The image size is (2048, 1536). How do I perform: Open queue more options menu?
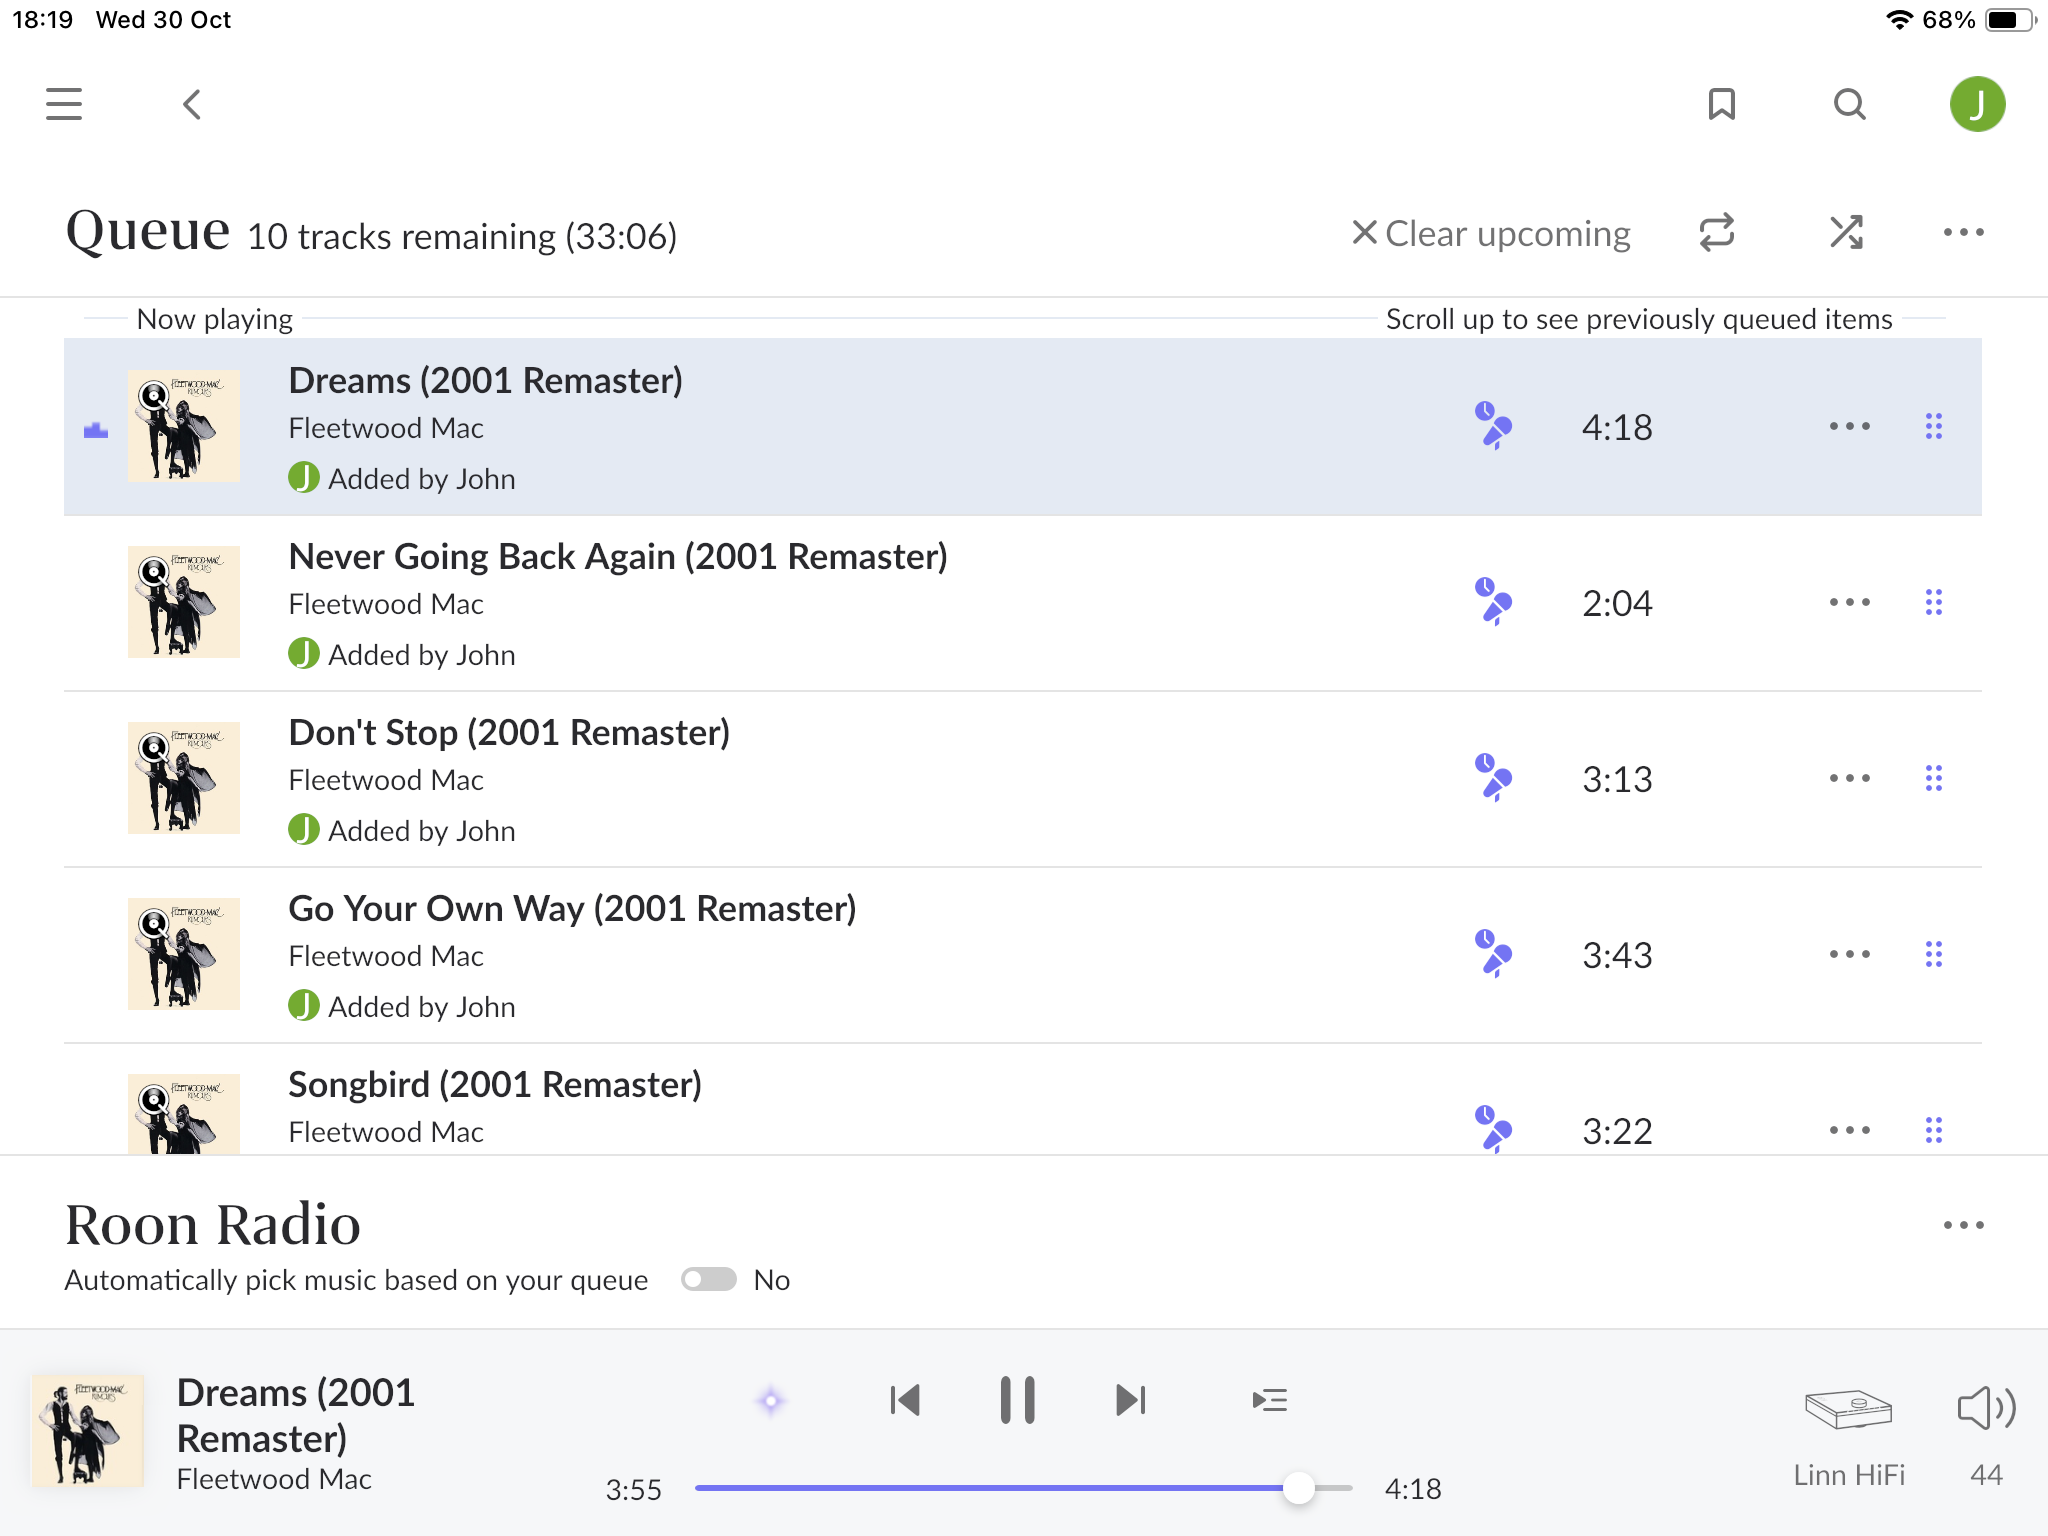[1963, 233]
